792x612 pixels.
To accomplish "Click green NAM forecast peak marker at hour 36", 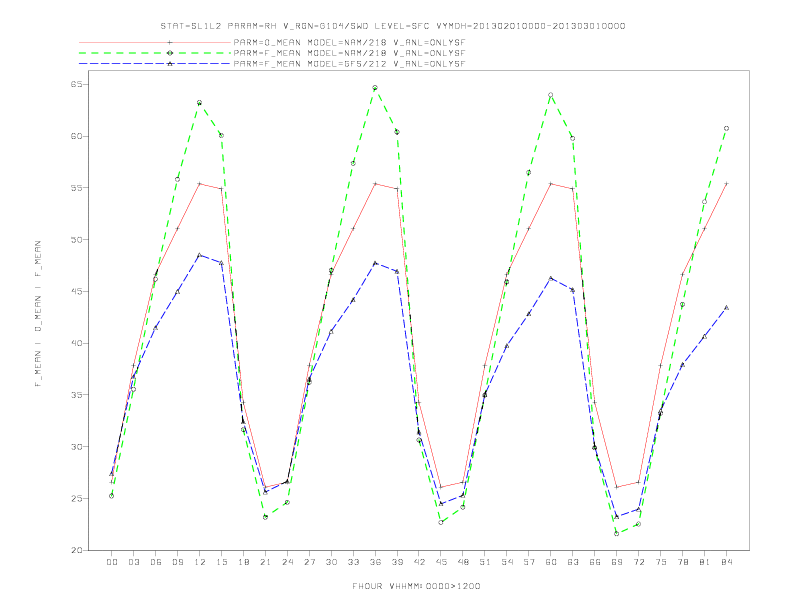I will click(x=375, y=88).
